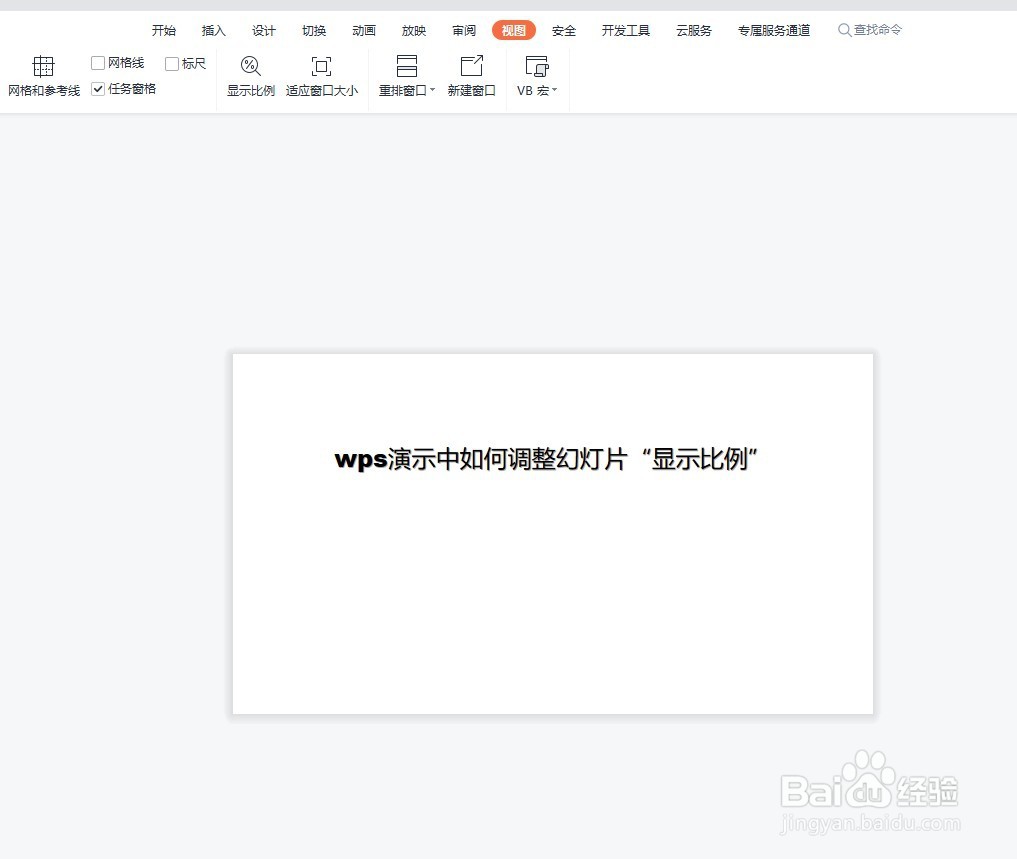
Task: Click the magnifier icon in 查找命令
Action: point(844,30)
